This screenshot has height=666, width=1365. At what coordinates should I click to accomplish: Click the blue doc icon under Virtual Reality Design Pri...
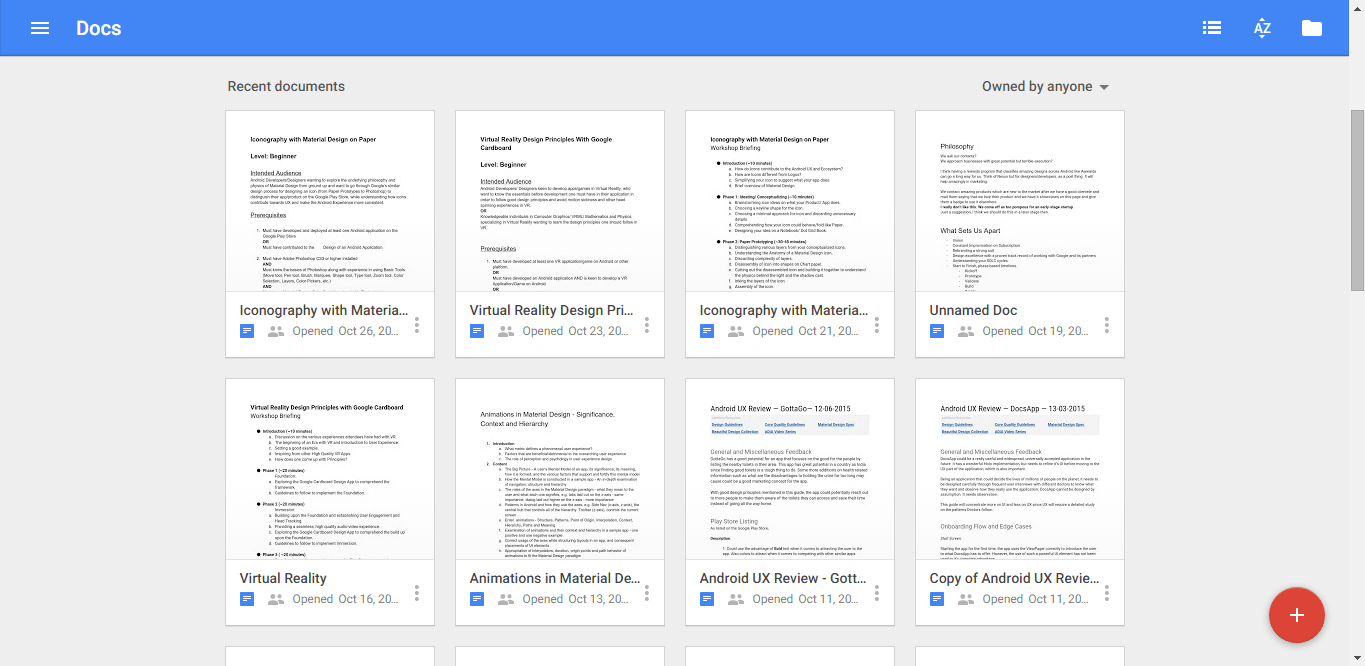coord(477,331)
